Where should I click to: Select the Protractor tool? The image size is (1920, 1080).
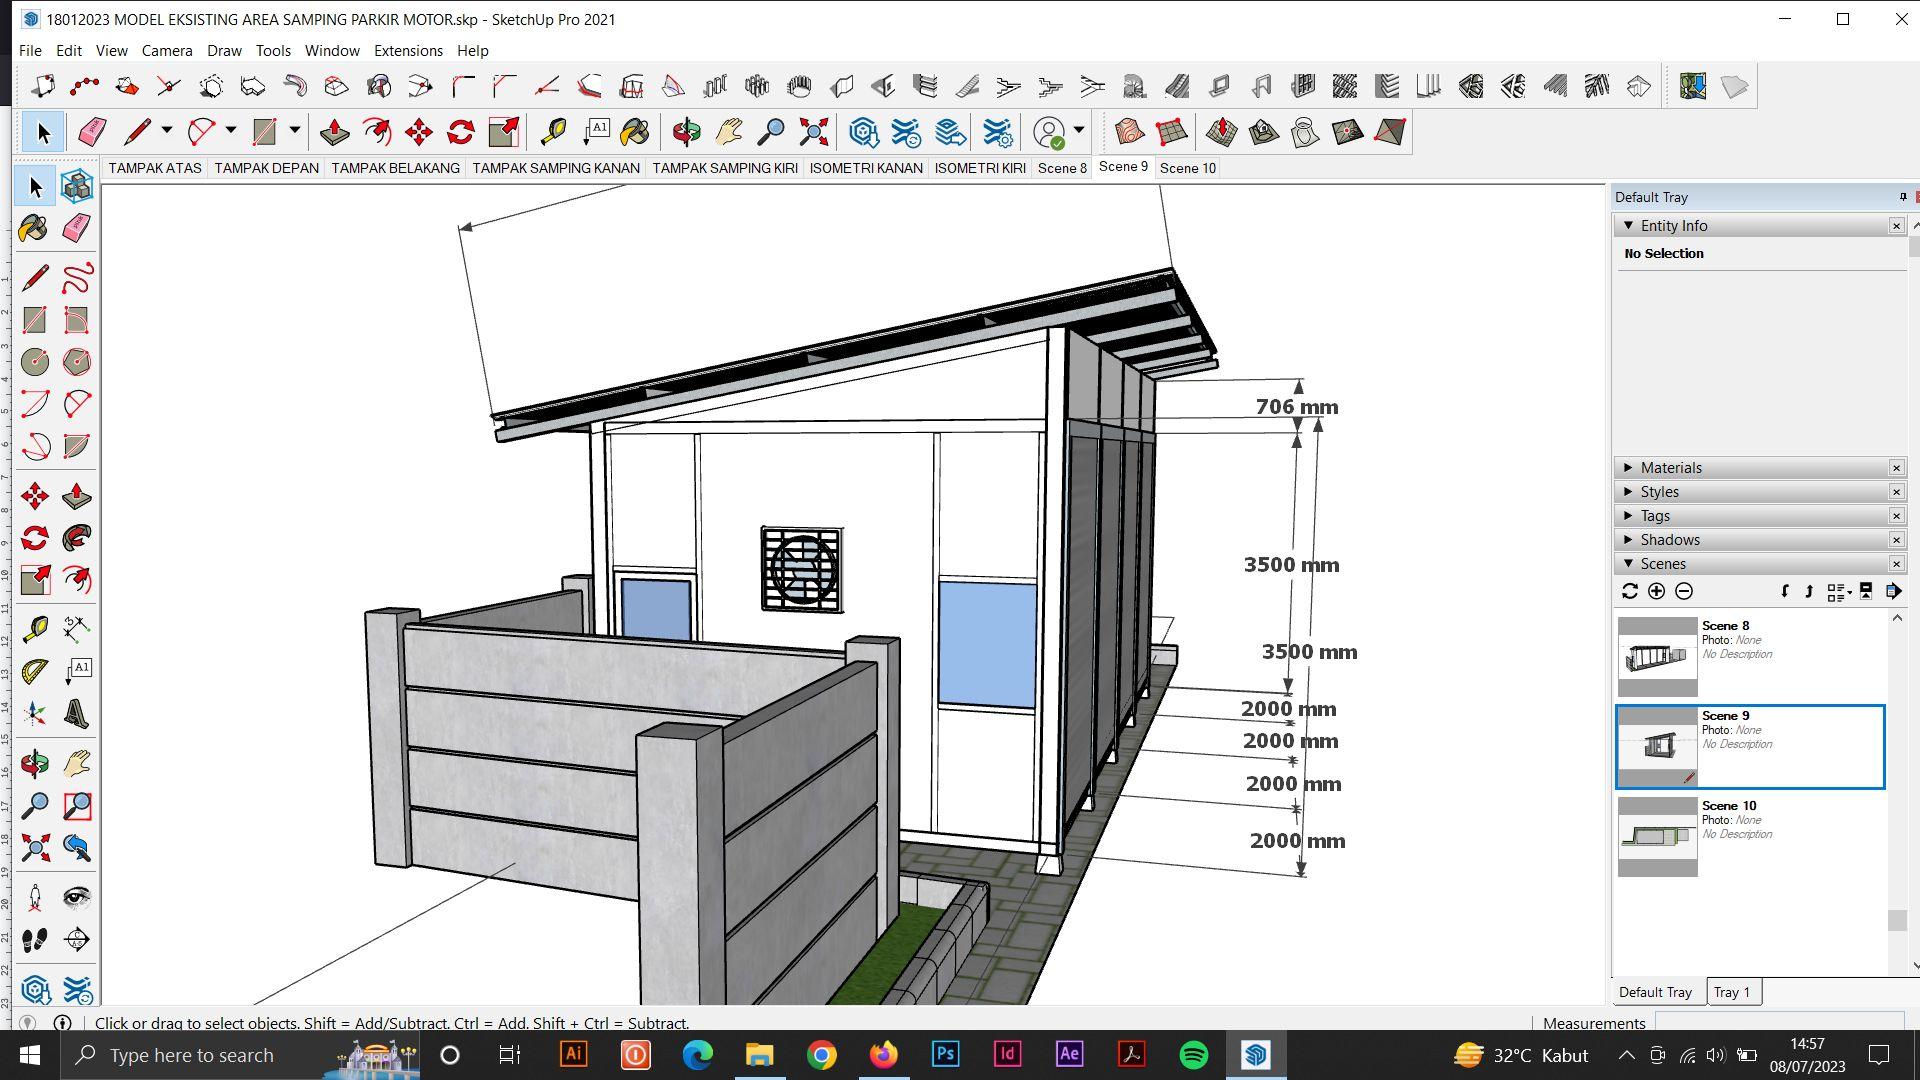pos(34,670)
